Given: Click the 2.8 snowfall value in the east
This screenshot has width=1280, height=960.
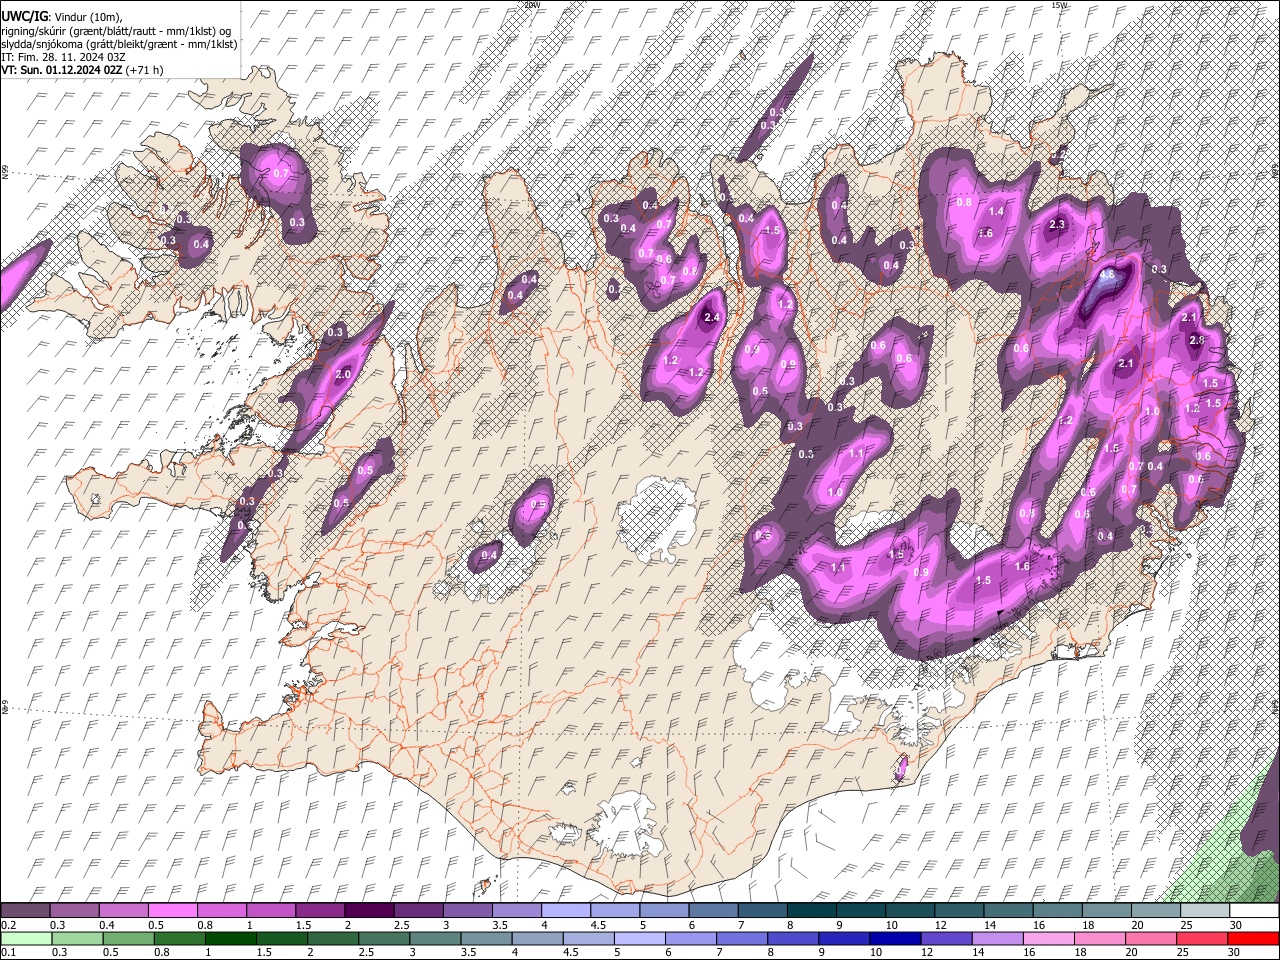Looking at the screenshot, I should (x=1197, y=340).
